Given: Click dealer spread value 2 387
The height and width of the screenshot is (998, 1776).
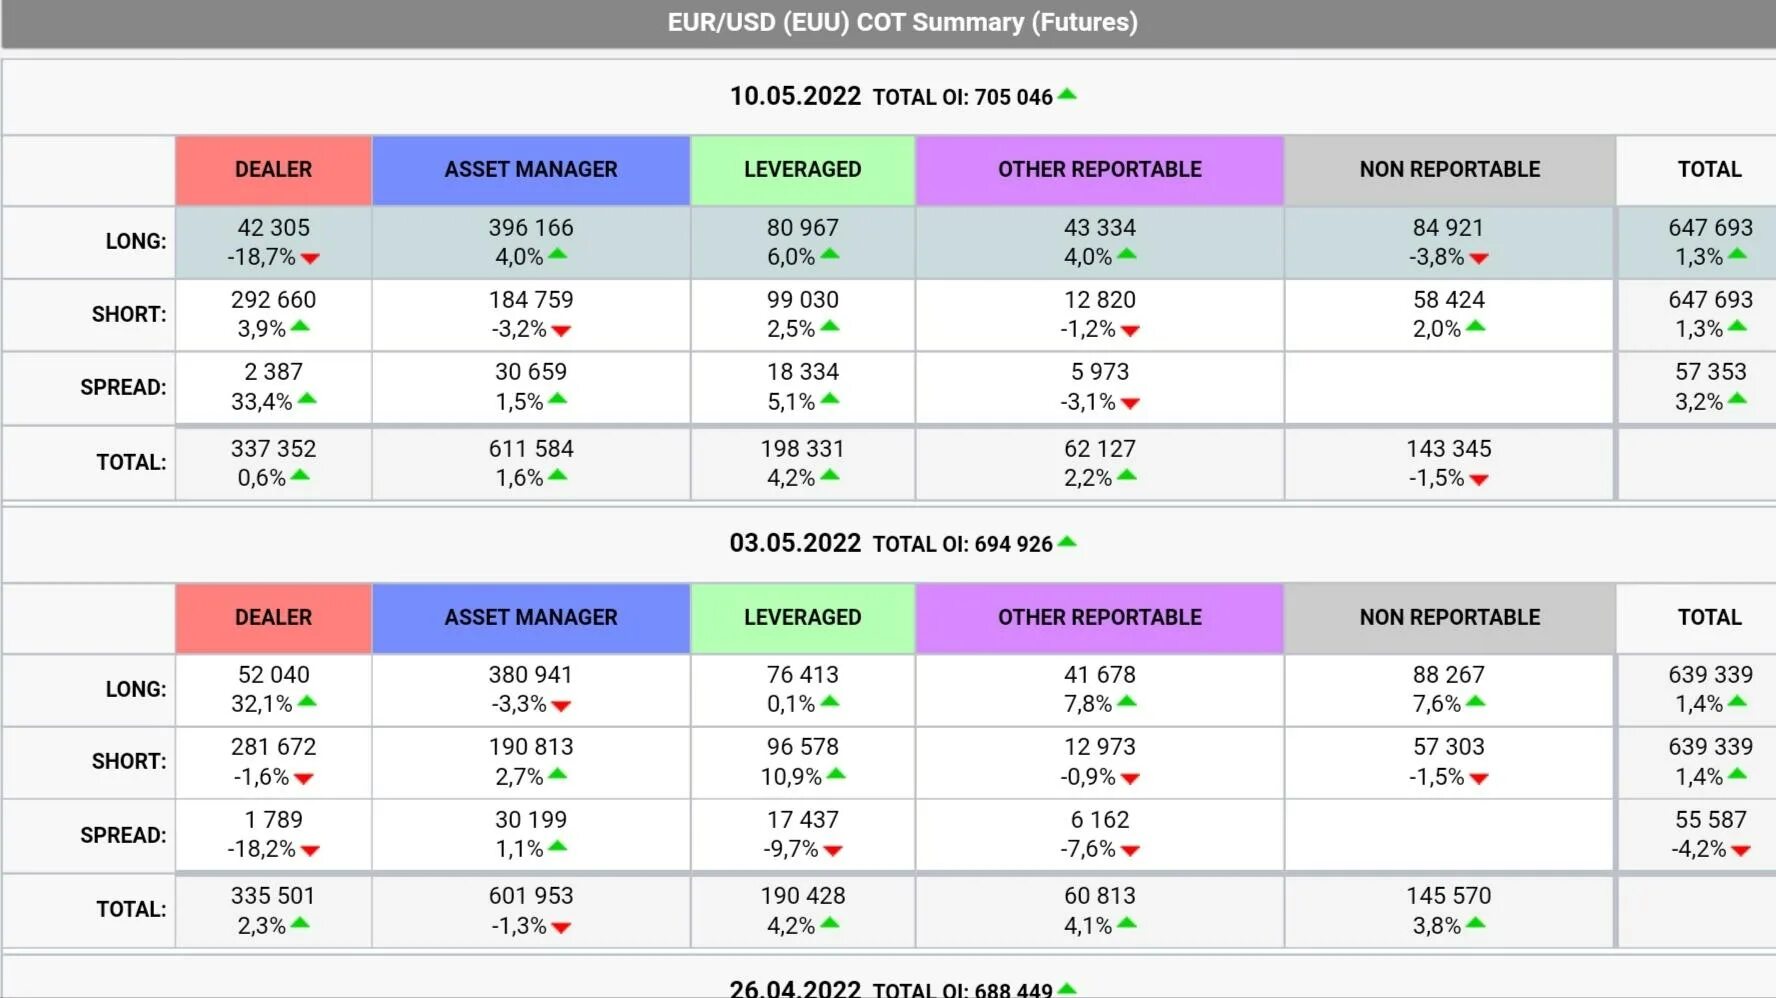Looking at the screenshot, I should point(274,372).
